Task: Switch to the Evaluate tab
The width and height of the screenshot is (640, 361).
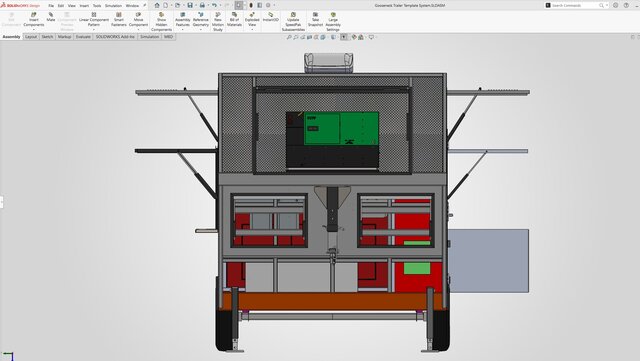Action: point(83,37)
